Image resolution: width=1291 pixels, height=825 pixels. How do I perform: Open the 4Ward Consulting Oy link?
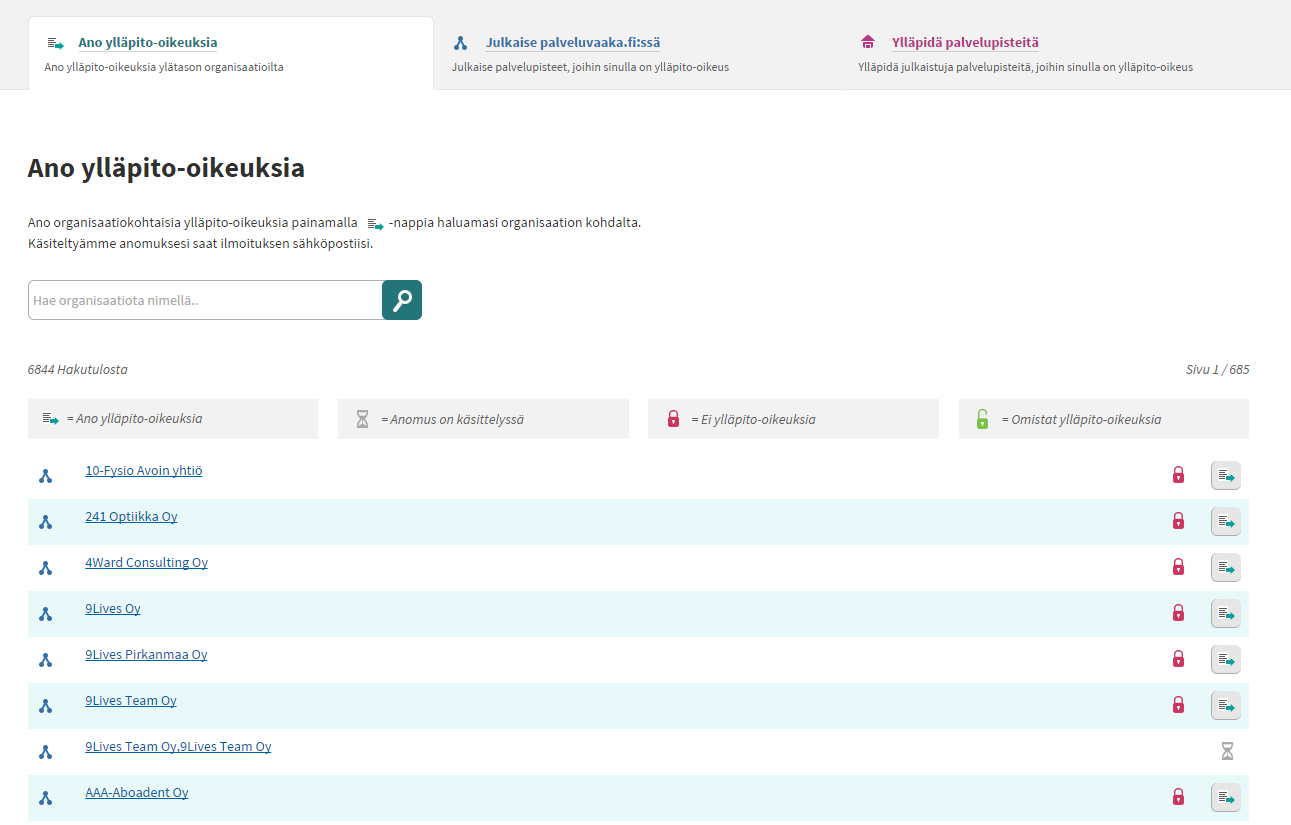(x=146, y=562)
